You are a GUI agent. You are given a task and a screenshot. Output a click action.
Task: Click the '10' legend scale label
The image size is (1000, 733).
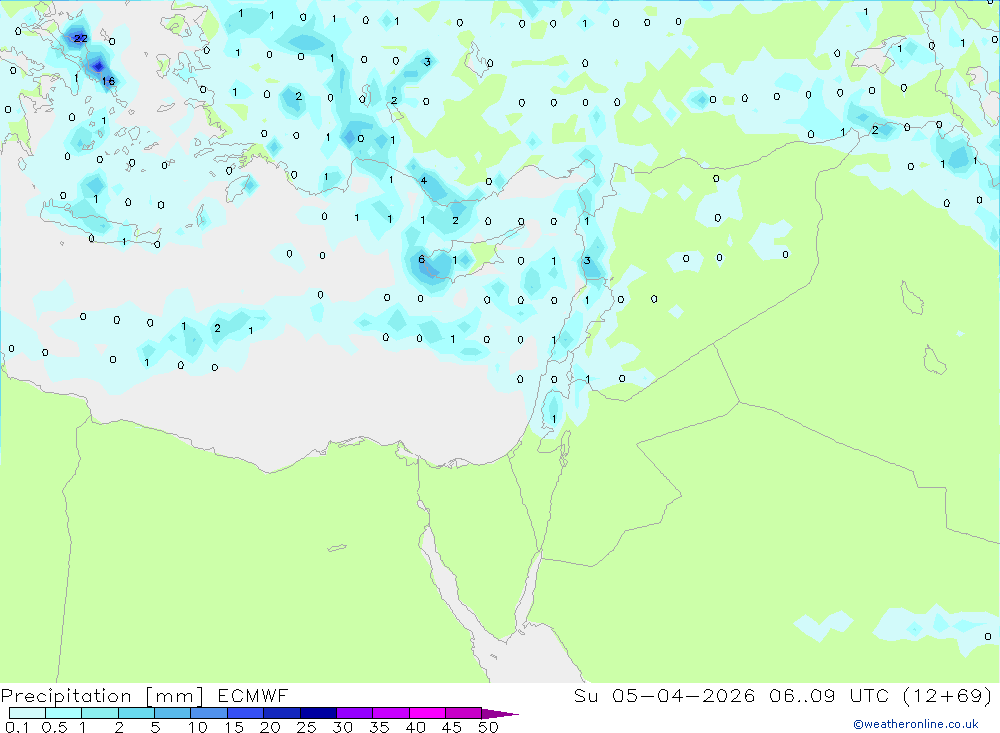[x=198, y=727]
